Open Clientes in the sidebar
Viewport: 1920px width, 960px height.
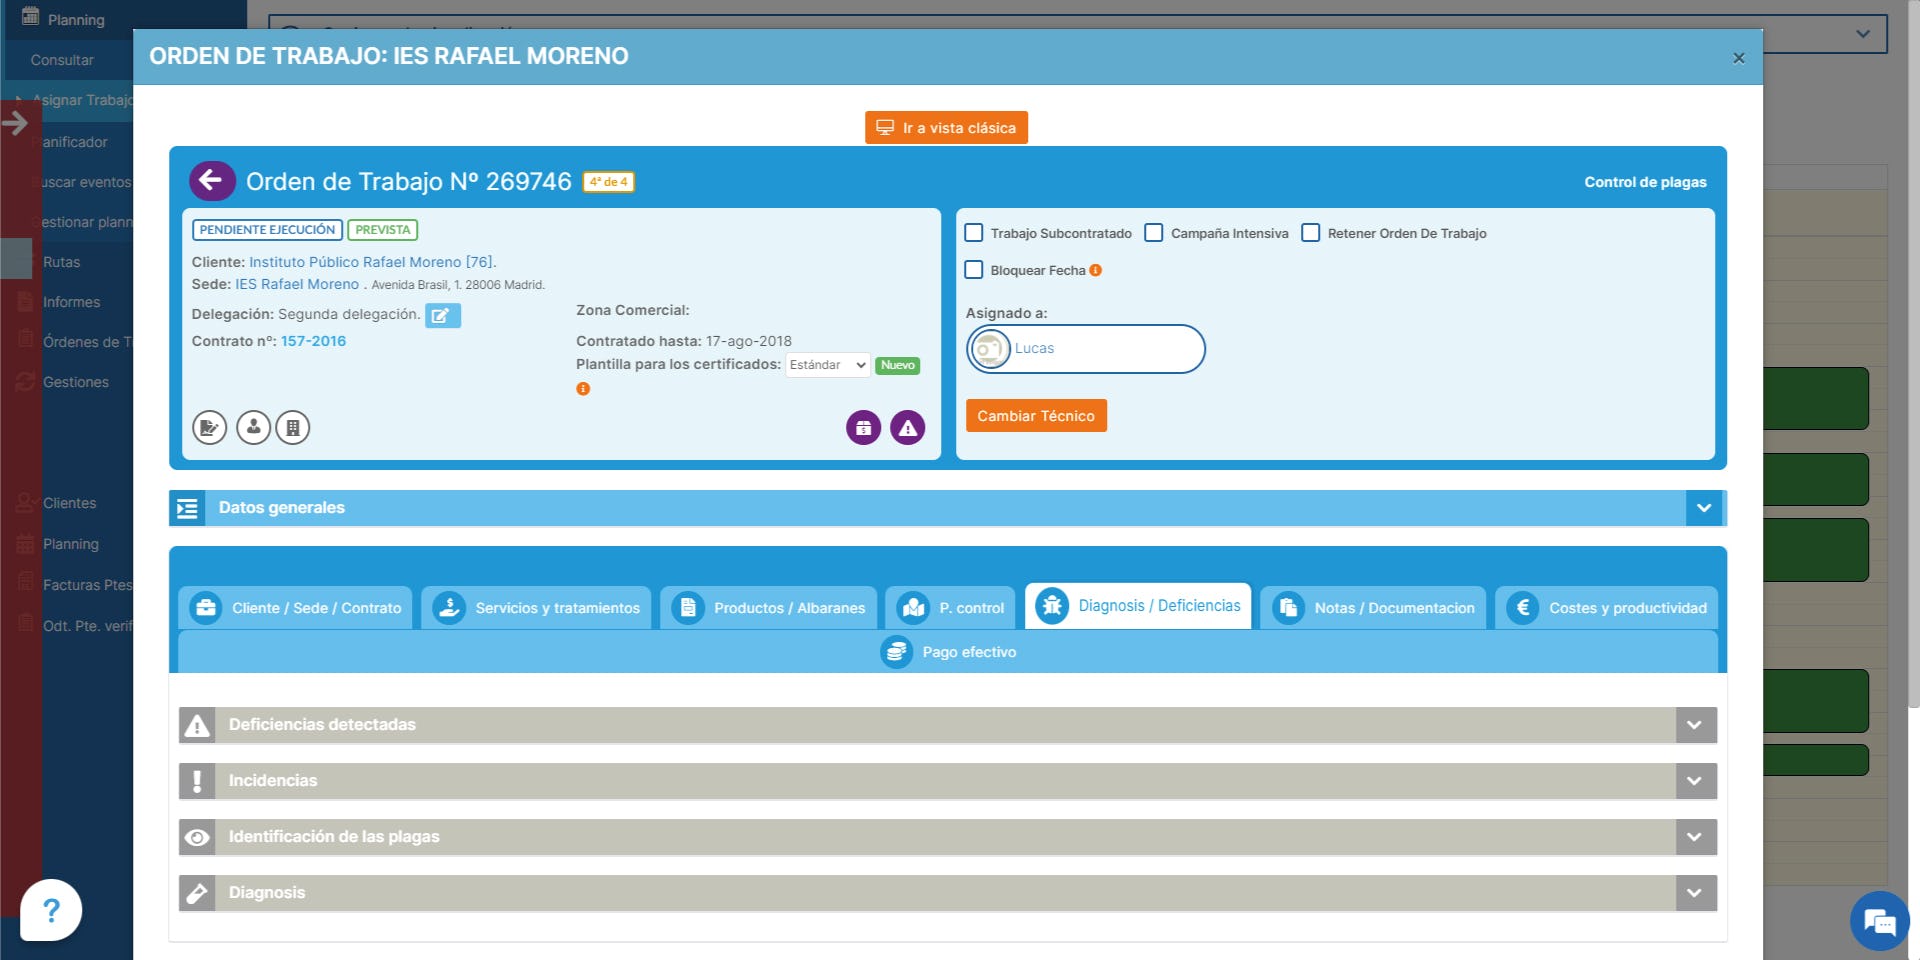coord(69,503)
